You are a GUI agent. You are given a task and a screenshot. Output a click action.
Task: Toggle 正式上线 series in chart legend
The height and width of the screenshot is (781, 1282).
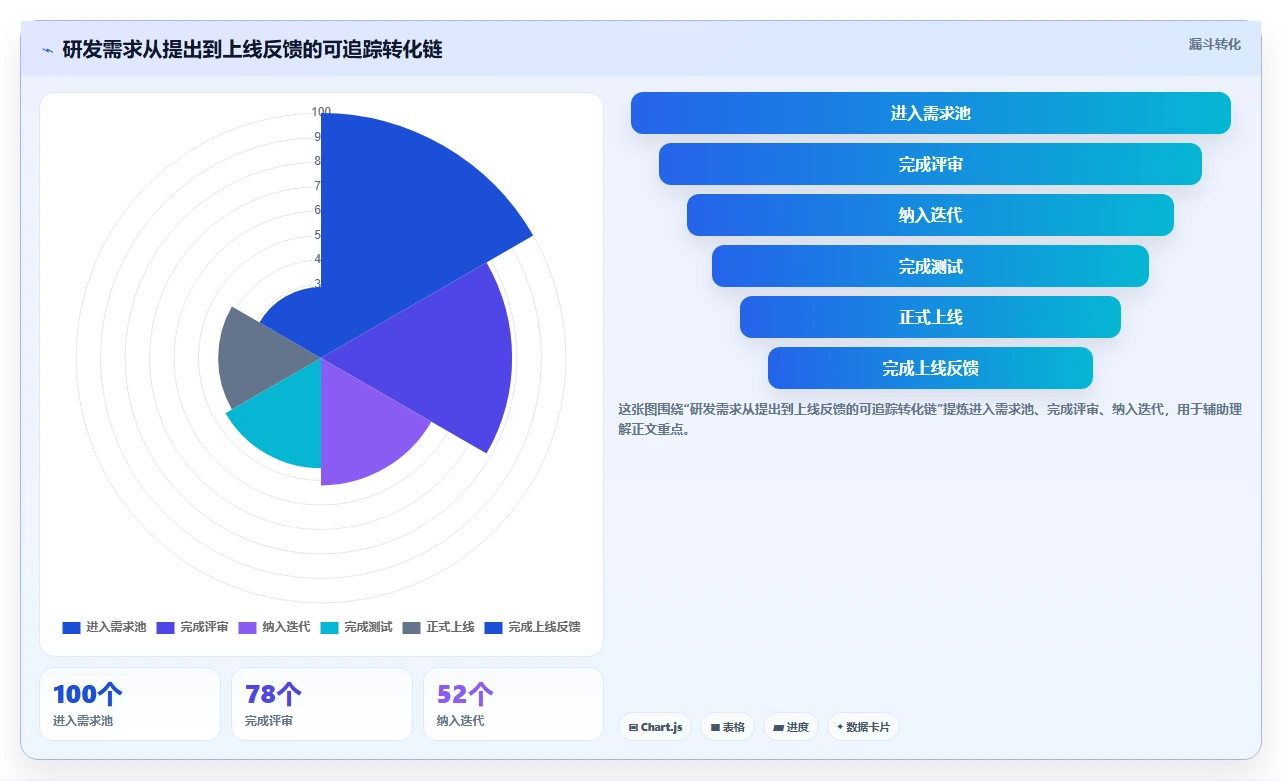439,628
